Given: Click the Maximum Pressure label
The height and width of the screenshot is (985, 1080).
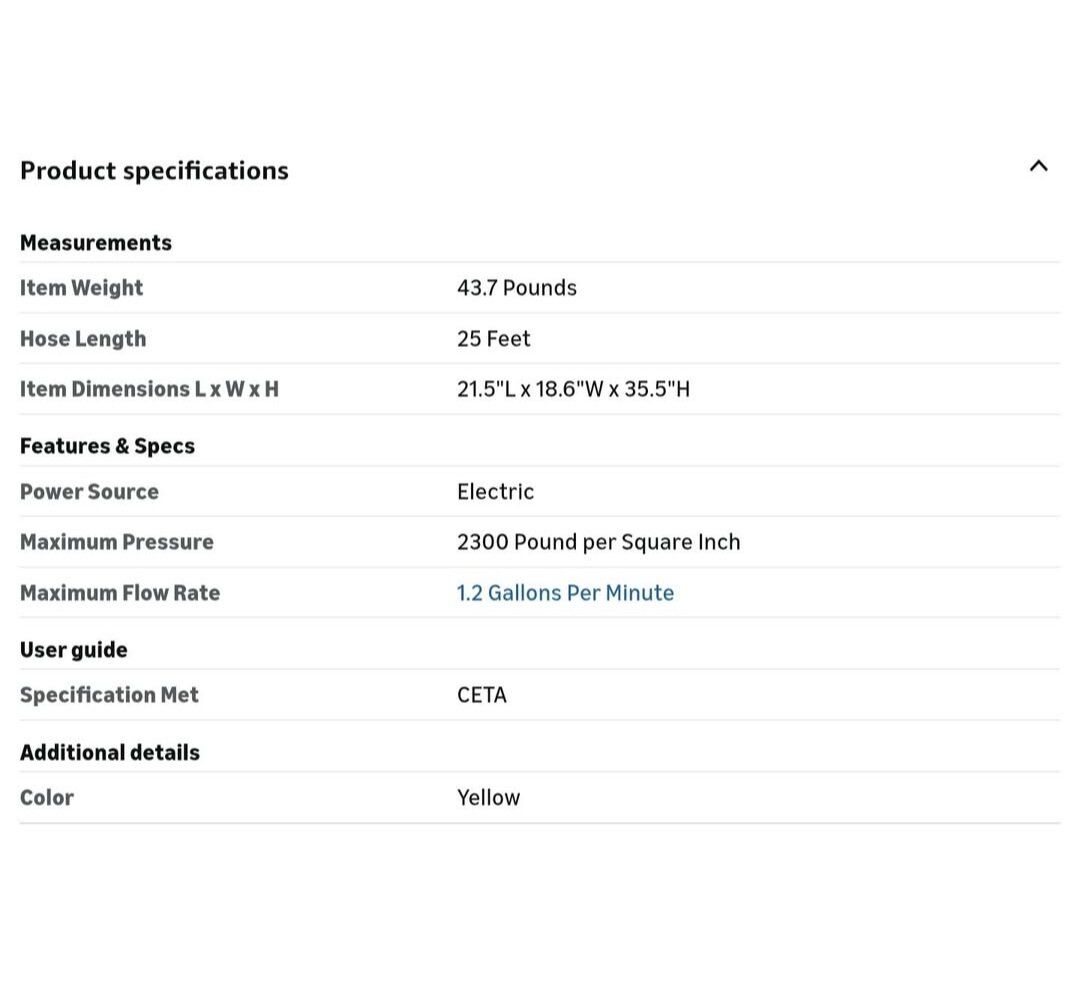Looking at the screenshot, I should click(117, 542).
